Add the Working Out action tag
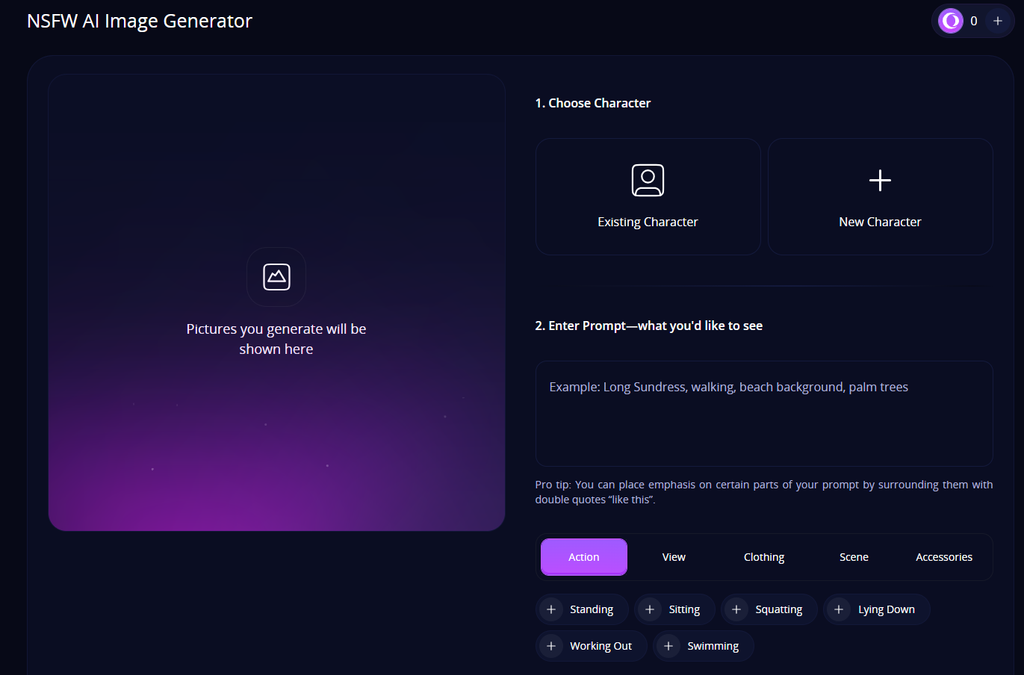 point(592,646)
